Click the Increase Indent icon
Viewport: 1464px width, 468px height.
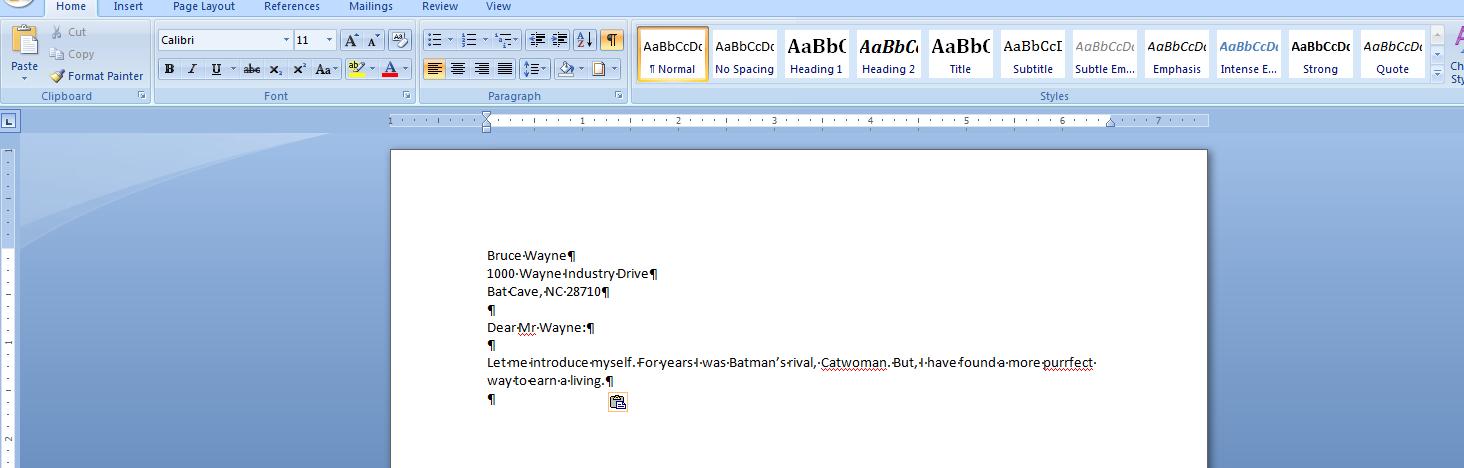click(561, 40)
